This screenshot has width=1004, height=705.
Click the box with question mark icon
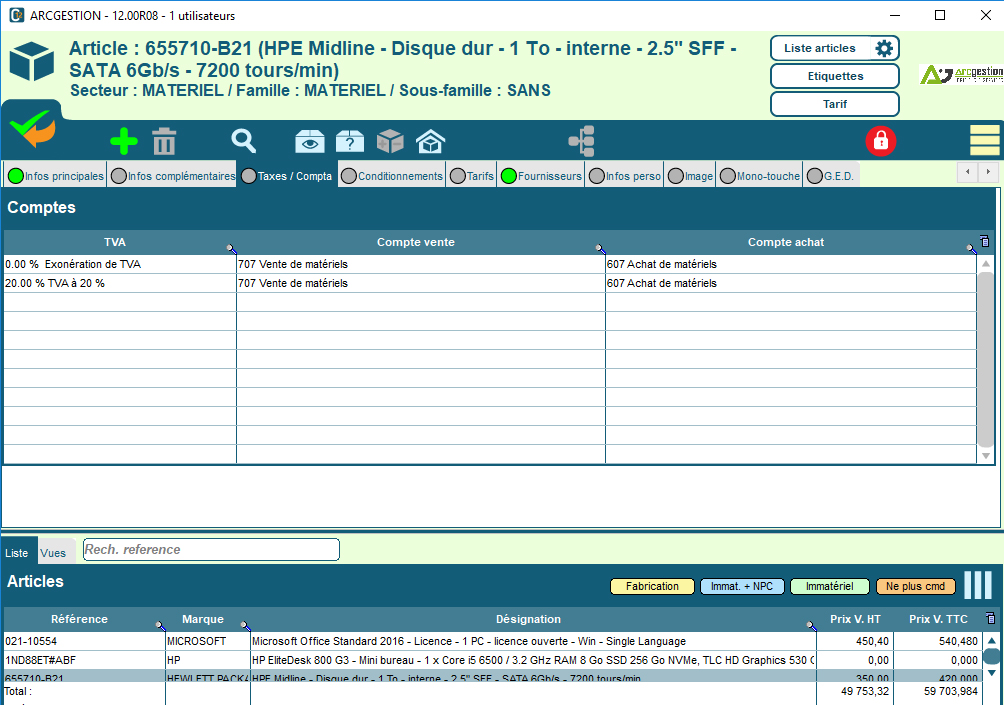coord(349,142)
